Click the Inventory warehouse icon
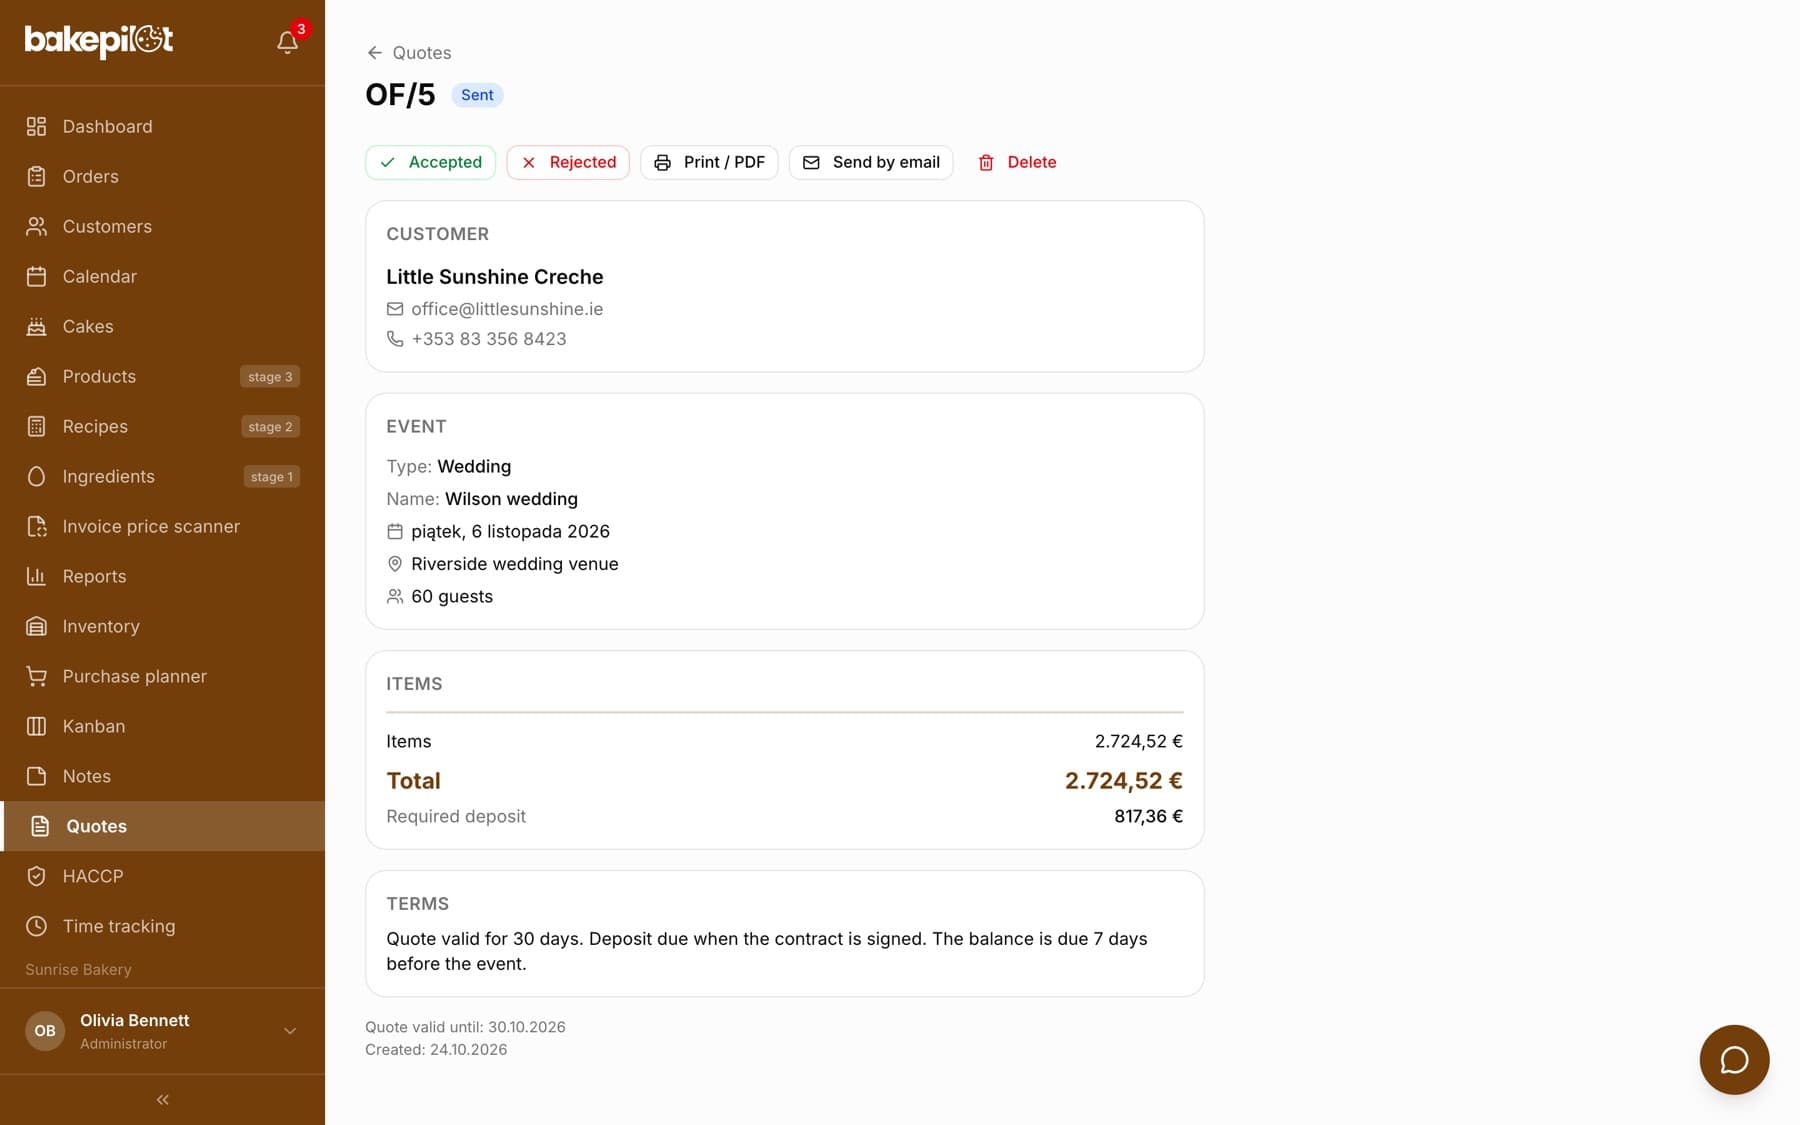Viewport: 1800px width, 1125px height. pyautogui.click(x=37, y=626)
